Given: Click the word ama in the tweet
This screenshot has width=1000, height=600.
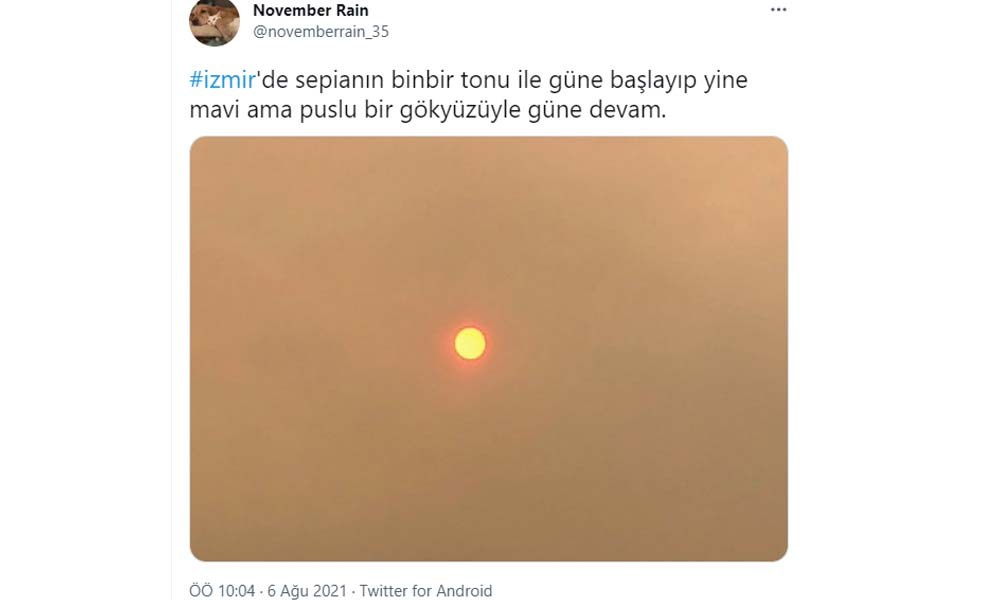Looking at the screenshot, I should pyautogui.click(x=270, y=112).
